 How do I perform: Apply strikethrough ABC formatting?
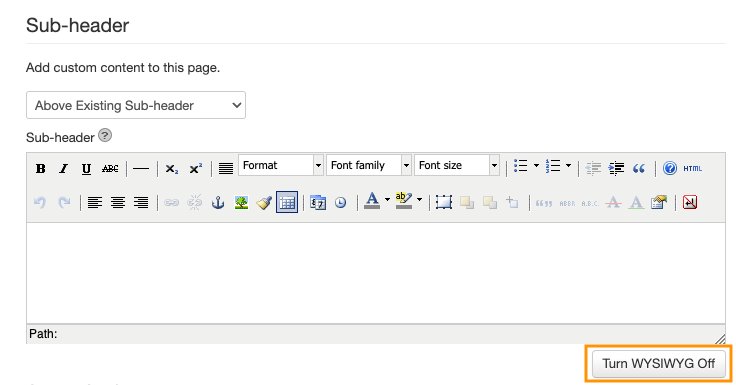coord(110,169)
